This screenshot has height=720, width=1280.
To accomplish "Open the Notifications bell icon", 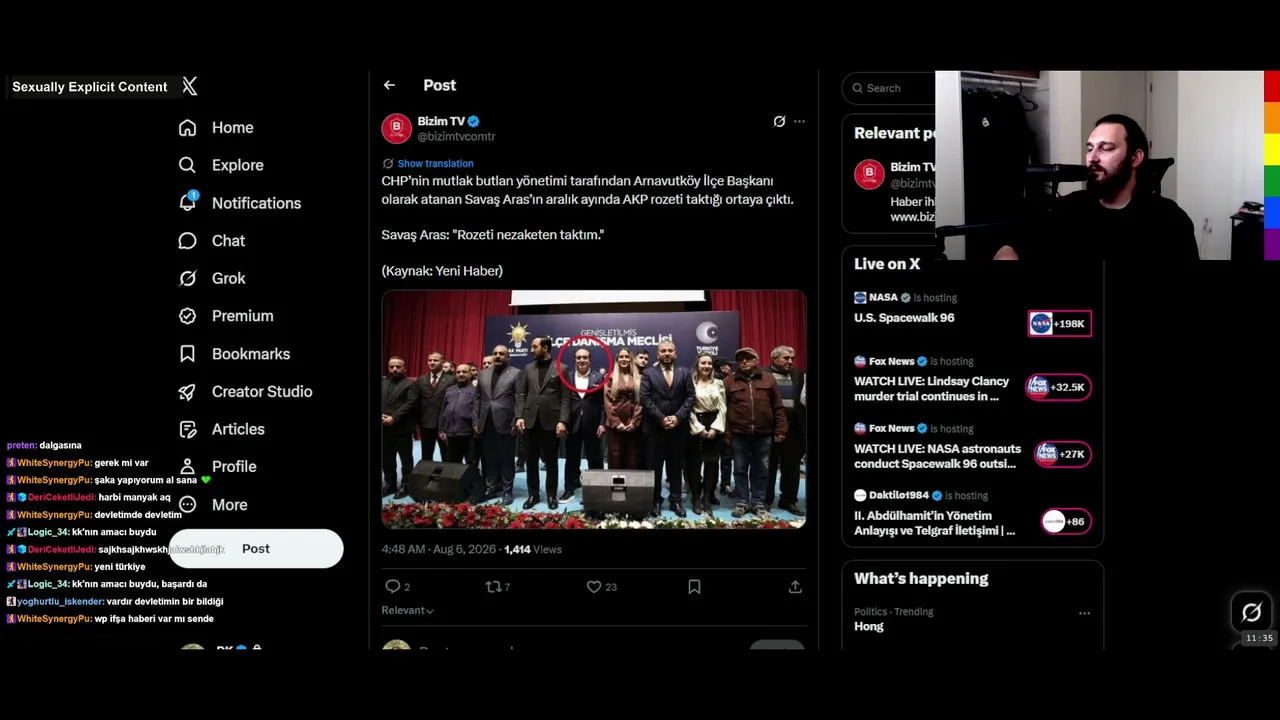I will (x=187, y=202).
